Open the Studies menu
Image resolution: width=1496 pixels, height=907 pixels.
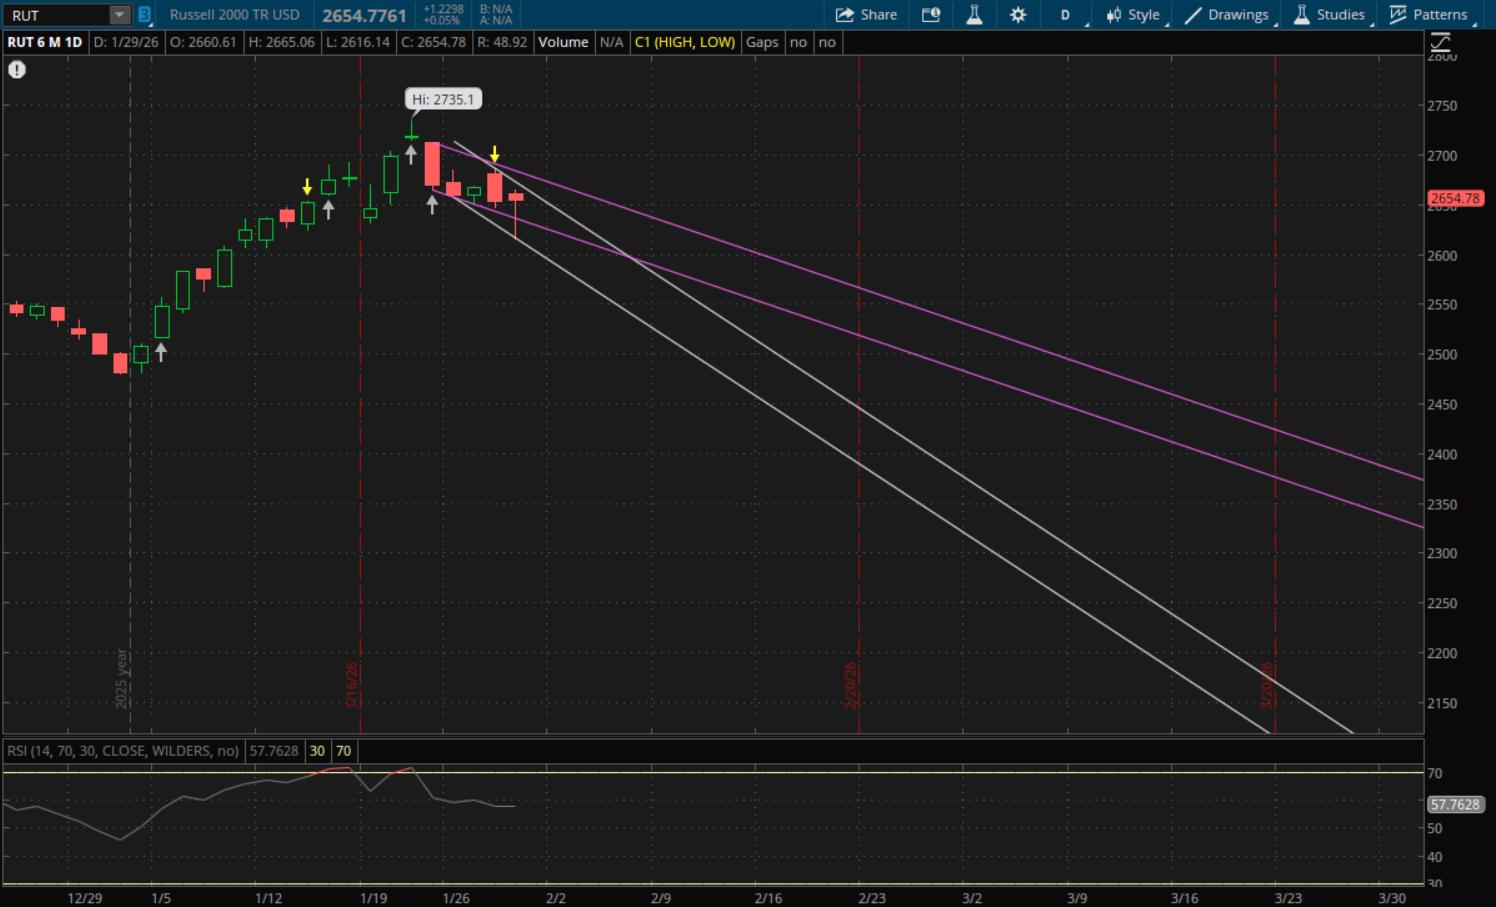pyautogui.click(x=1329, y=15)
